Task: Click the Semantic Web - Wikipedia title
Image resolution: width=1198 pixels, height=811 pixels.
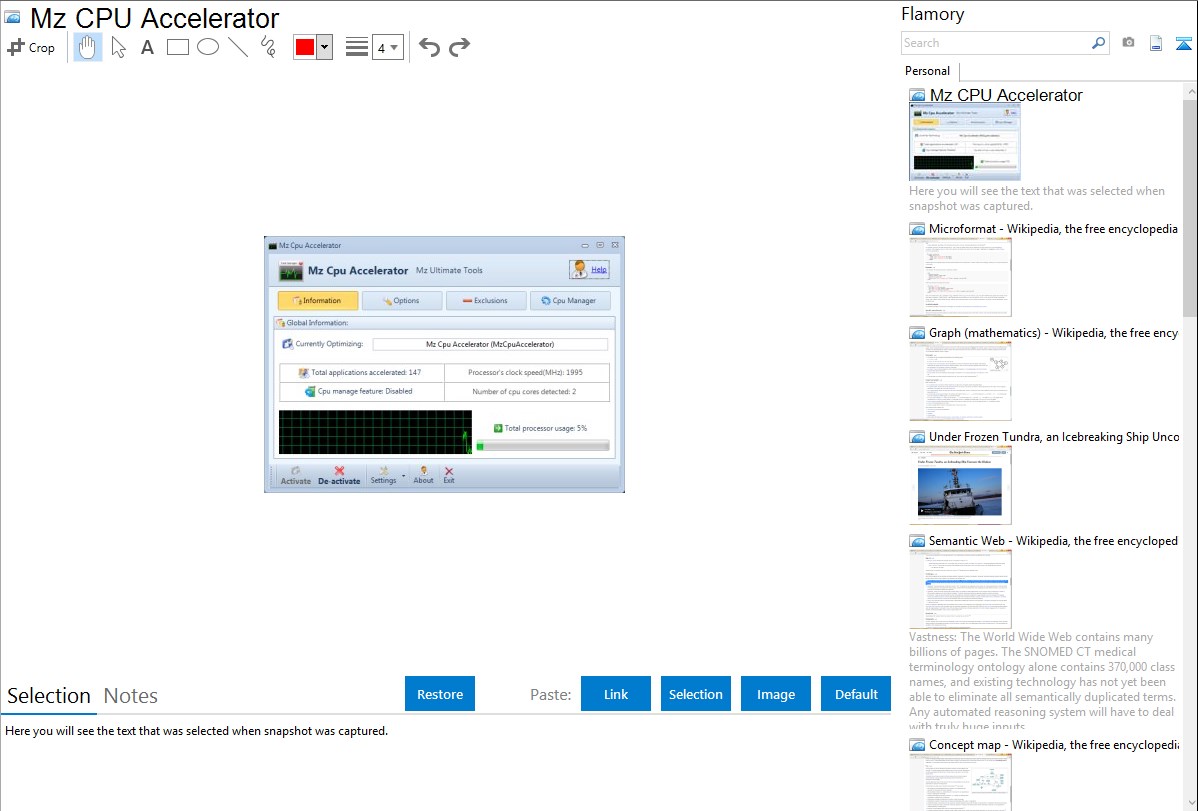Action: [x=1053, y=540]
